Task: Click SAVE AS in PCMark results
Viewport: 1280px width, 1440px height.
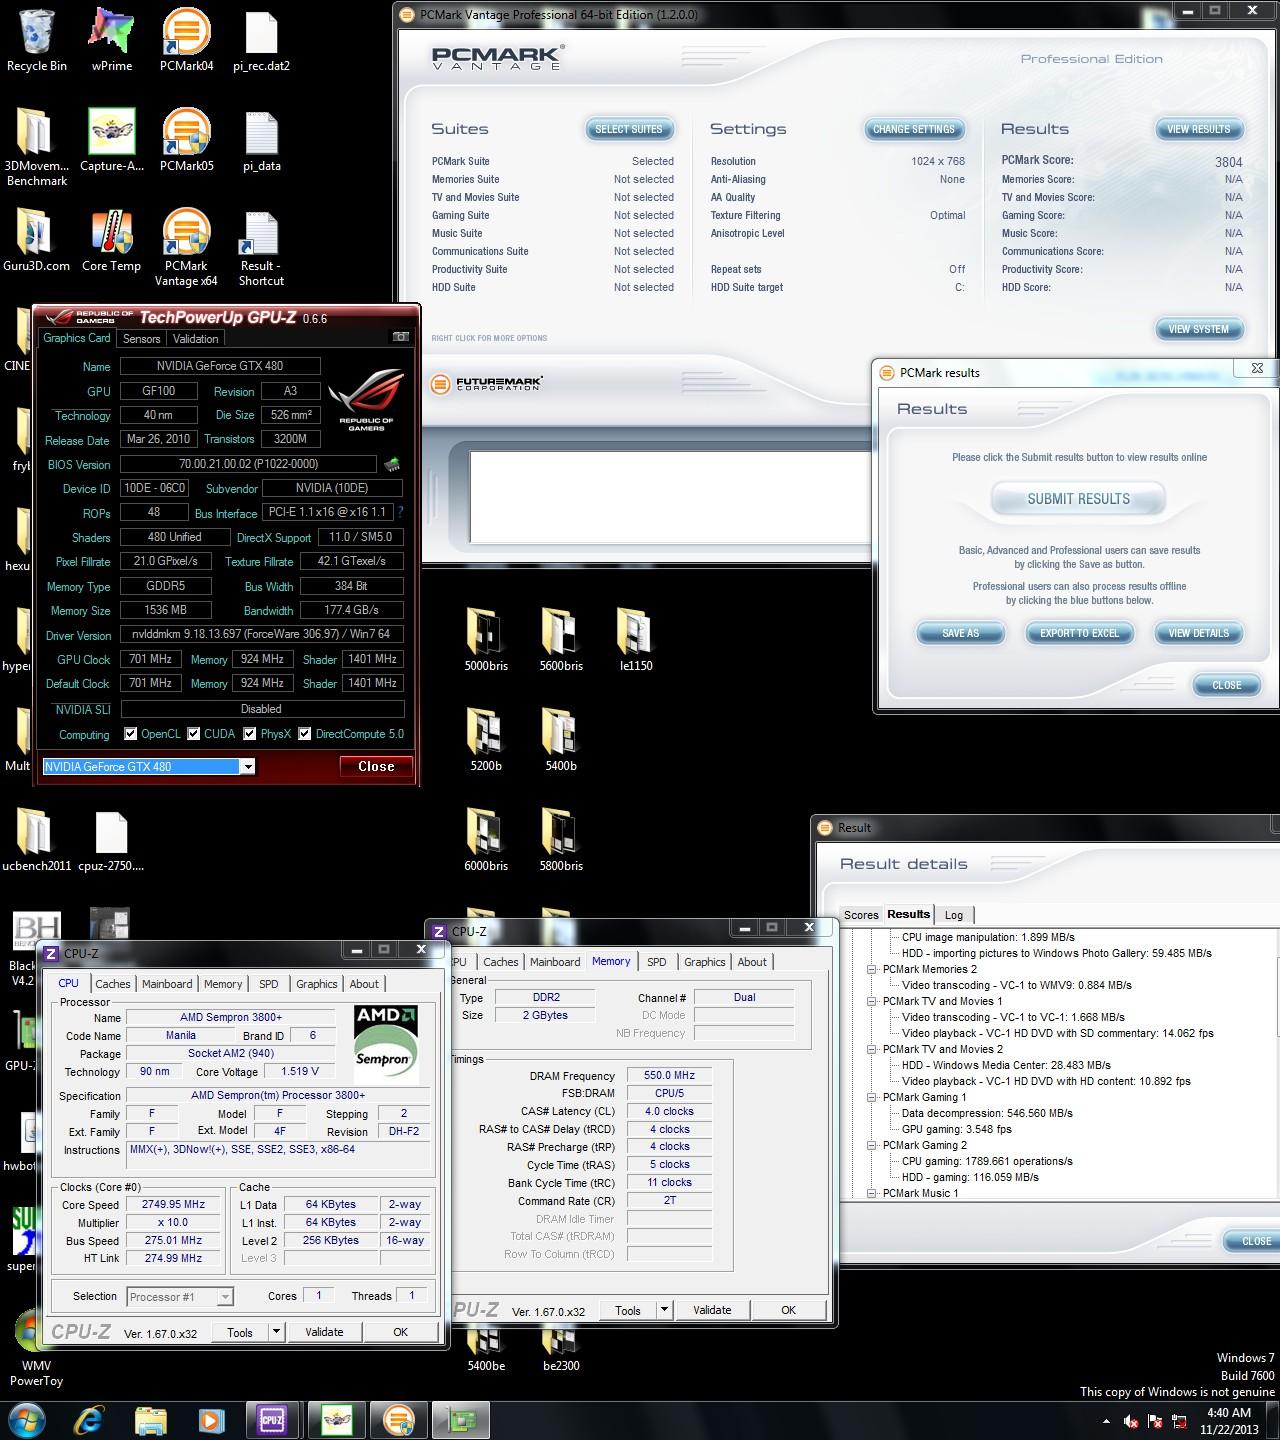Action: pyautogui.click(x=960, y=633)
